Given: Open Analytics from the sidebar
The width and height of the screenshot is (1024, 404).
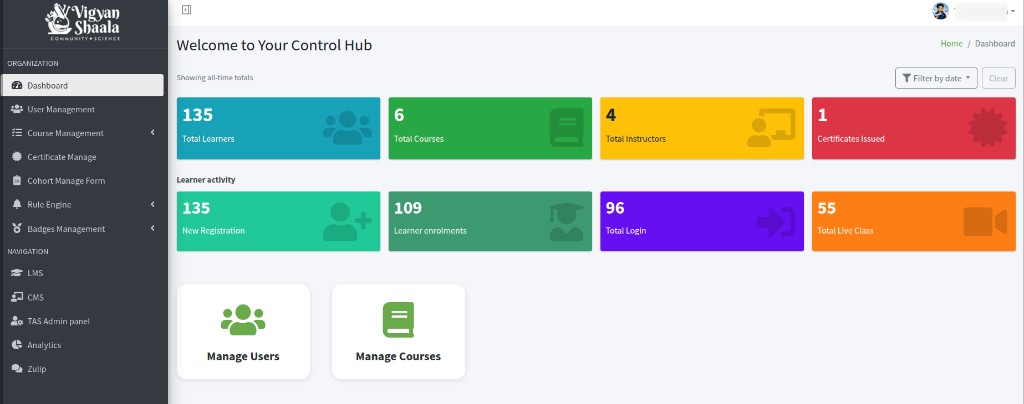Looking at the screenshot, I should click(x=83, y=345).
